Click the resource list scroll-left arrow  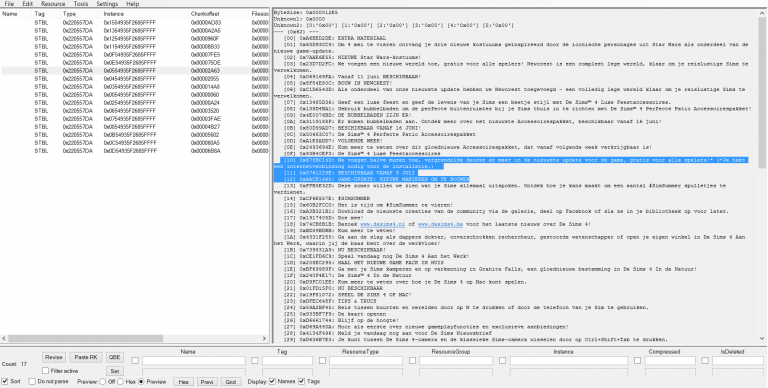[x=4, y=339]
